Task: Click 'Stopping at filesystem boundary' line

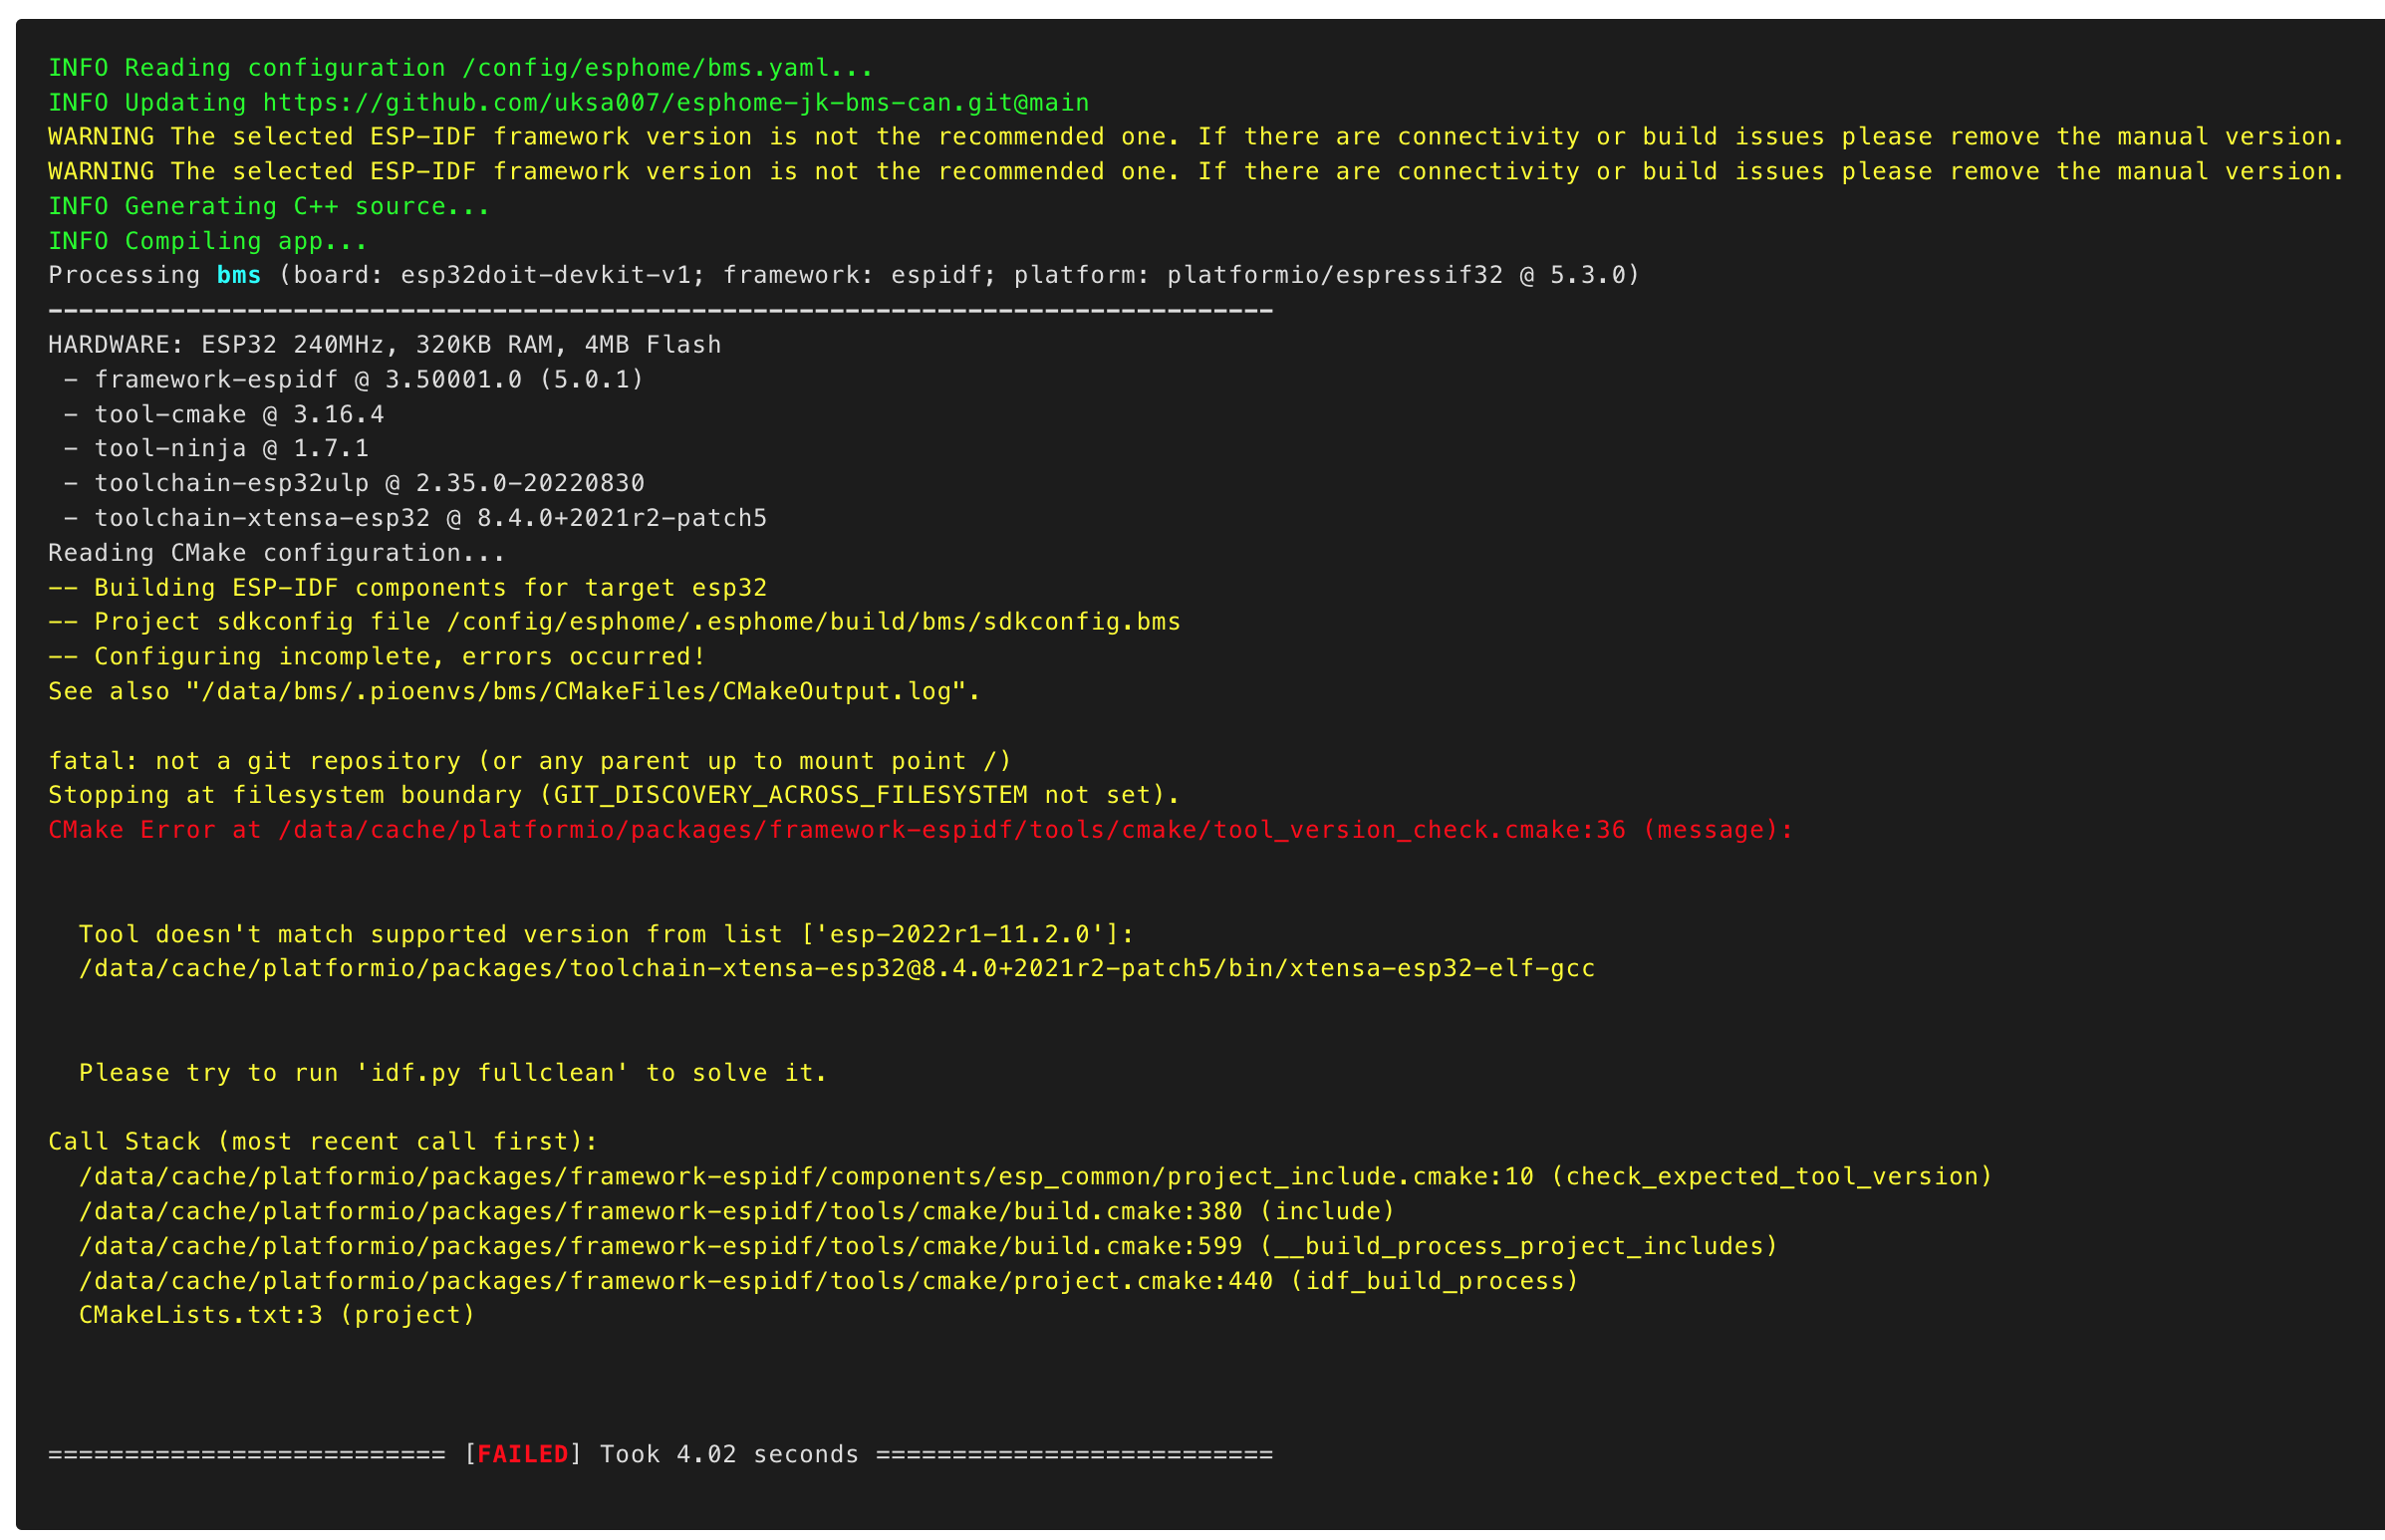Action: coord(614,795)
